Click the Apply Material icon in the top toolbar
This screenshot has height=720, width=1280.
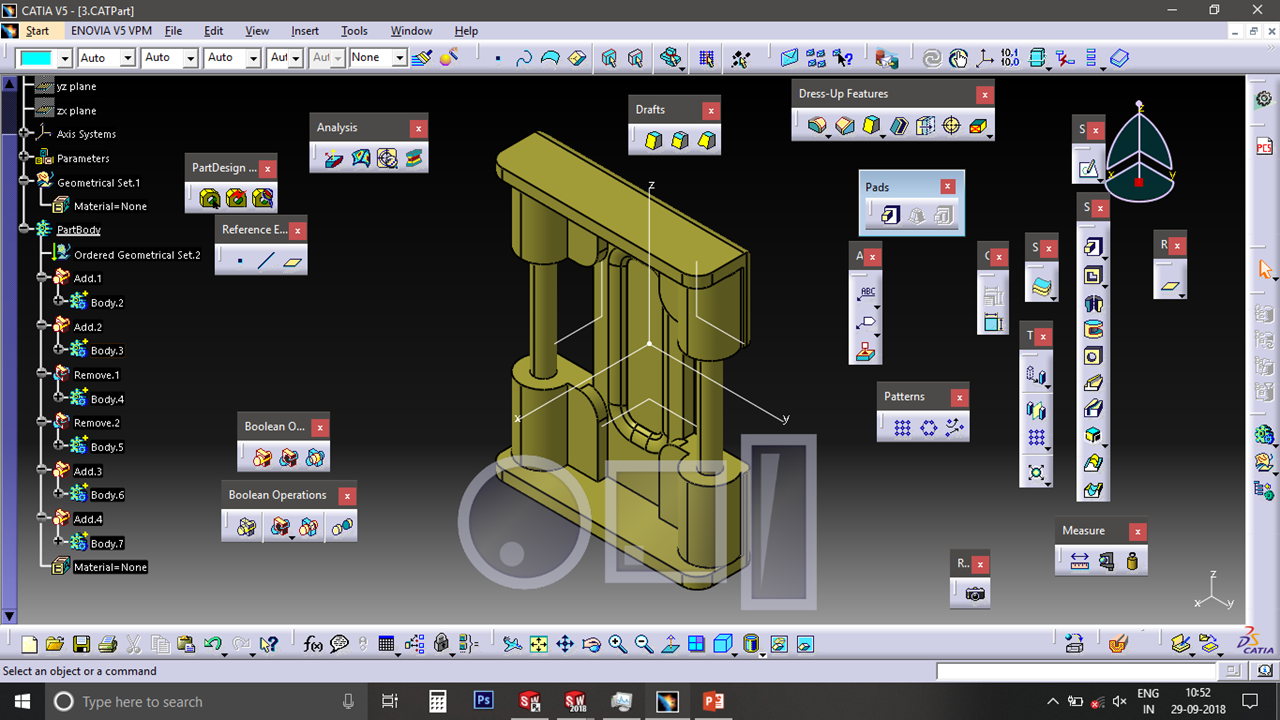click(x=885, y=59)
